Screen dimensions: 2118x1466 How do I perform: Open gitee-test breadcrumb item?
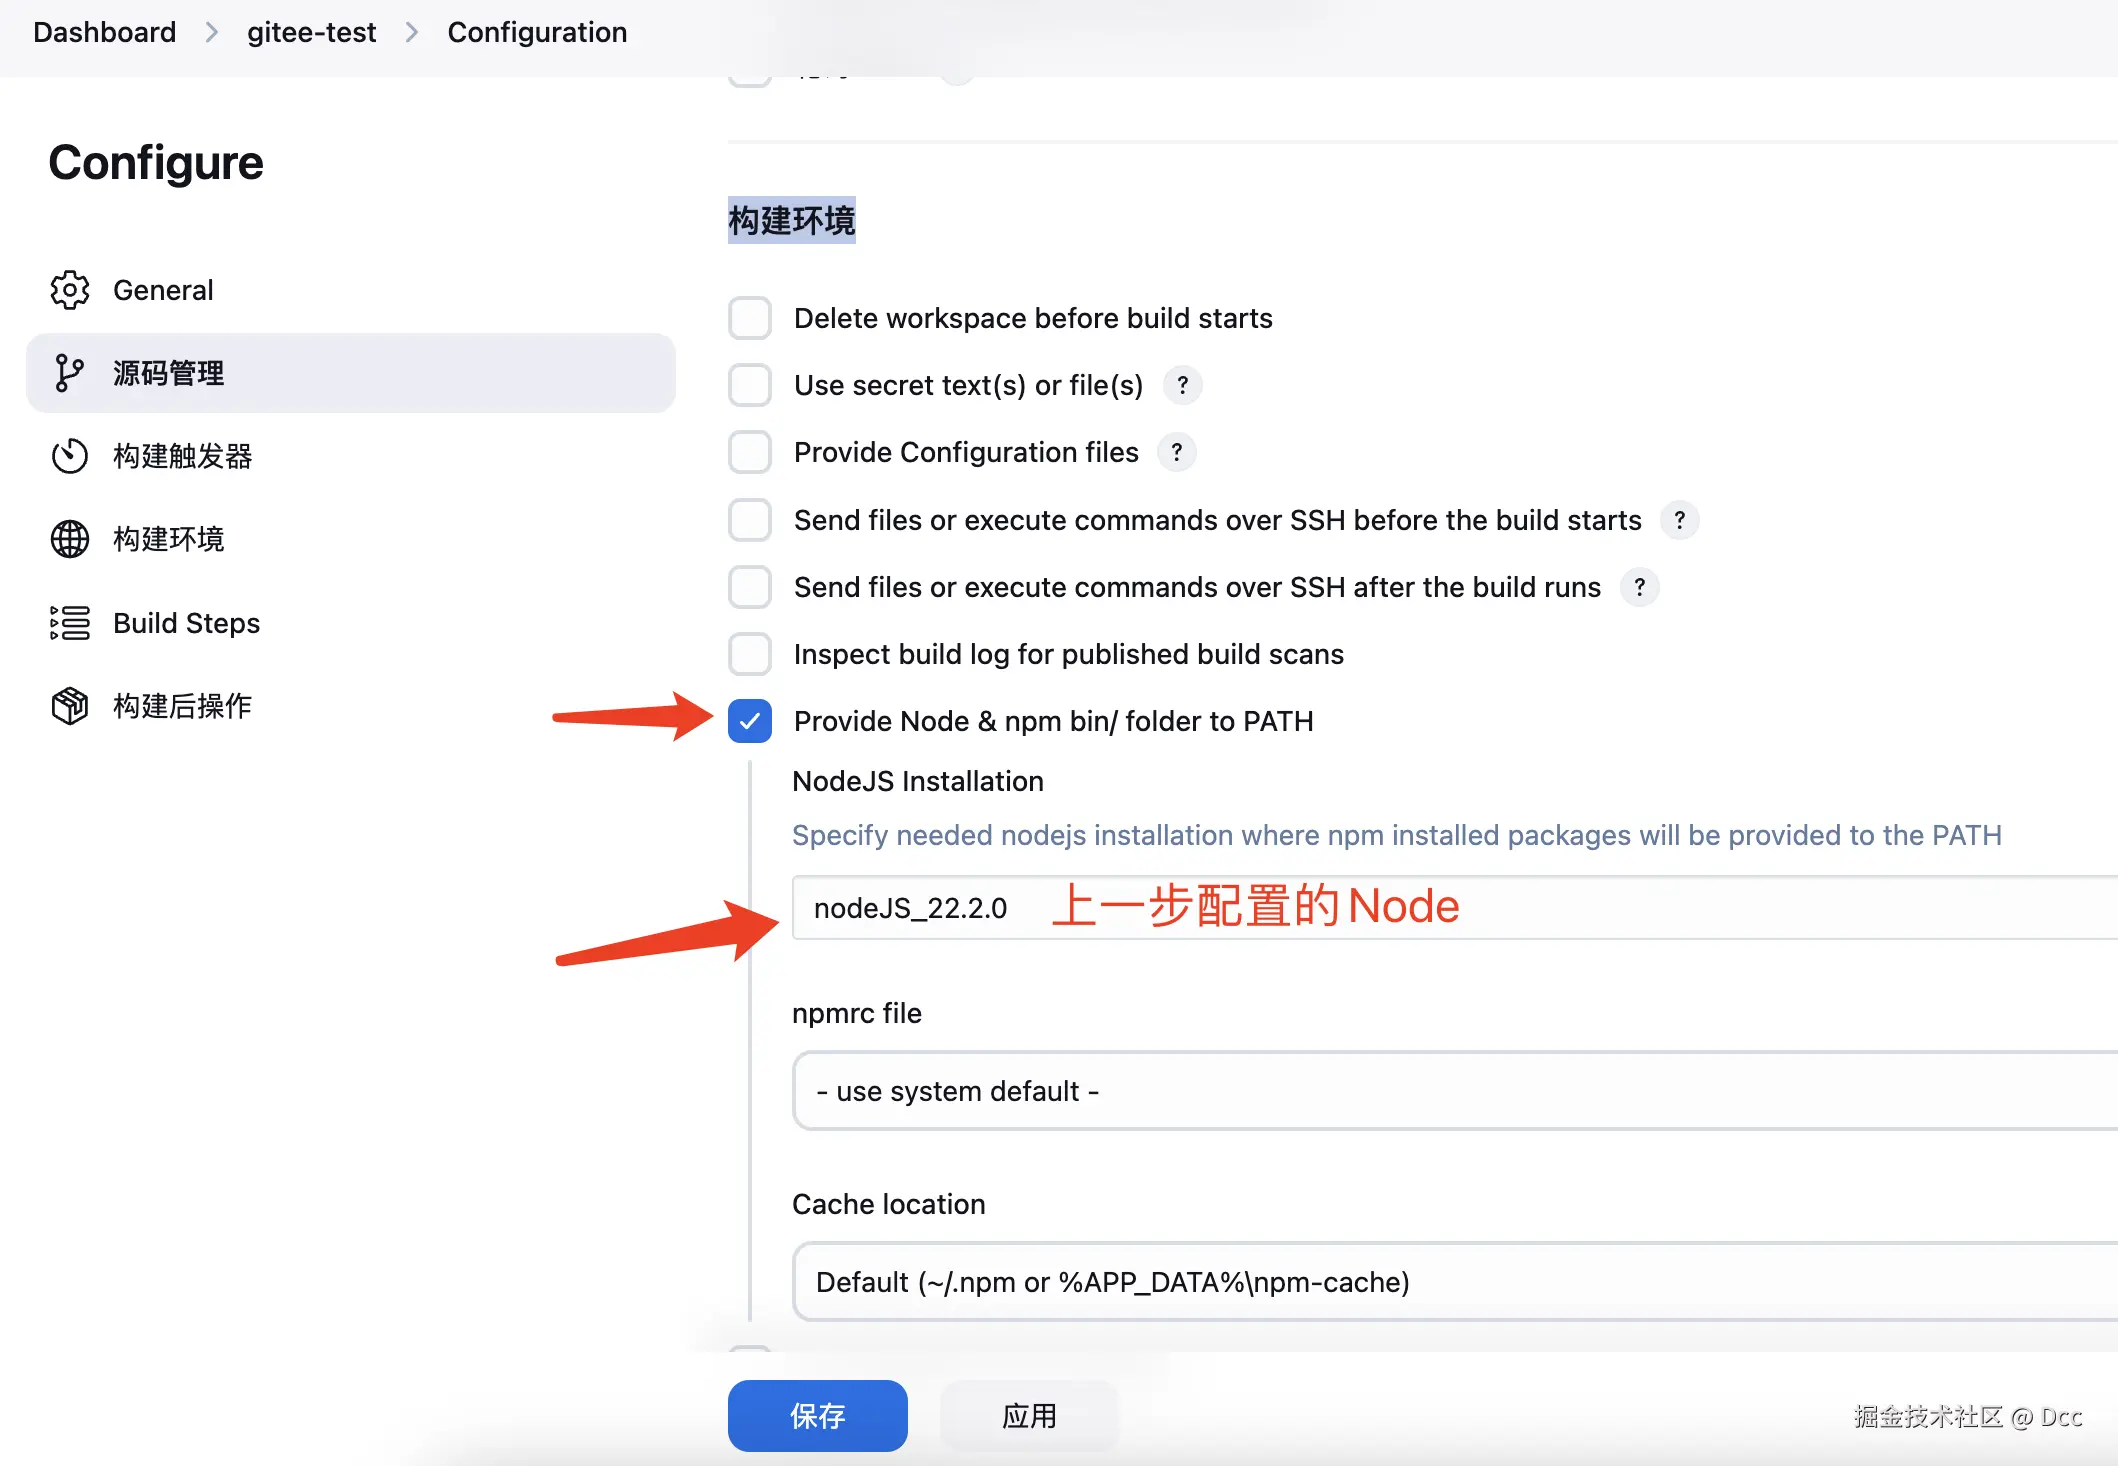[x=311, y=32]
